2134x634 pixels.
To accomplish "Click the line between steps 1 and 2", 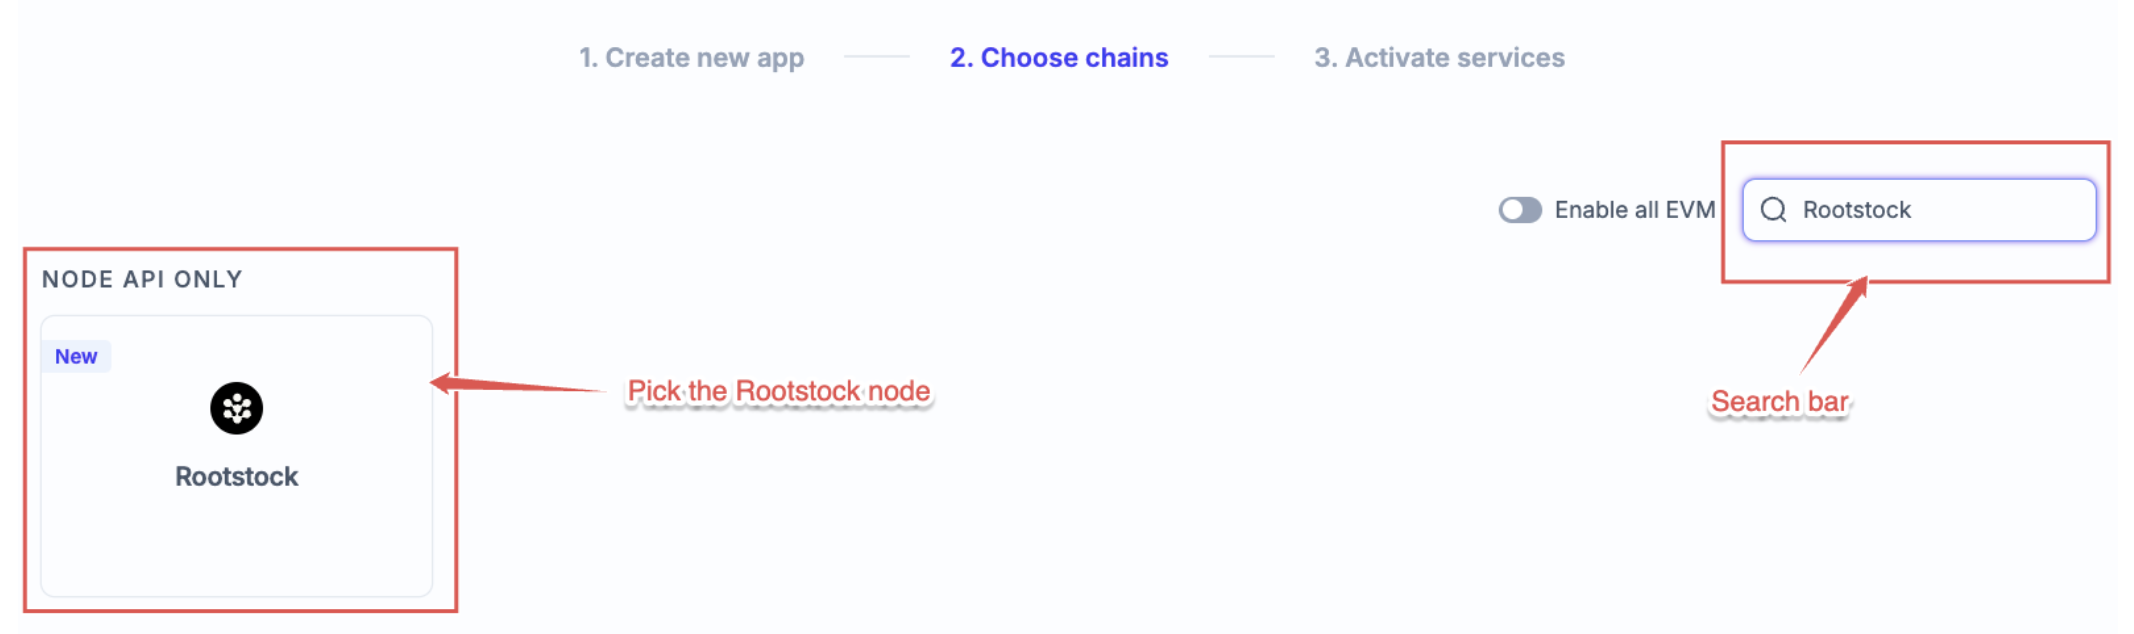I will [x=876, y=57].
